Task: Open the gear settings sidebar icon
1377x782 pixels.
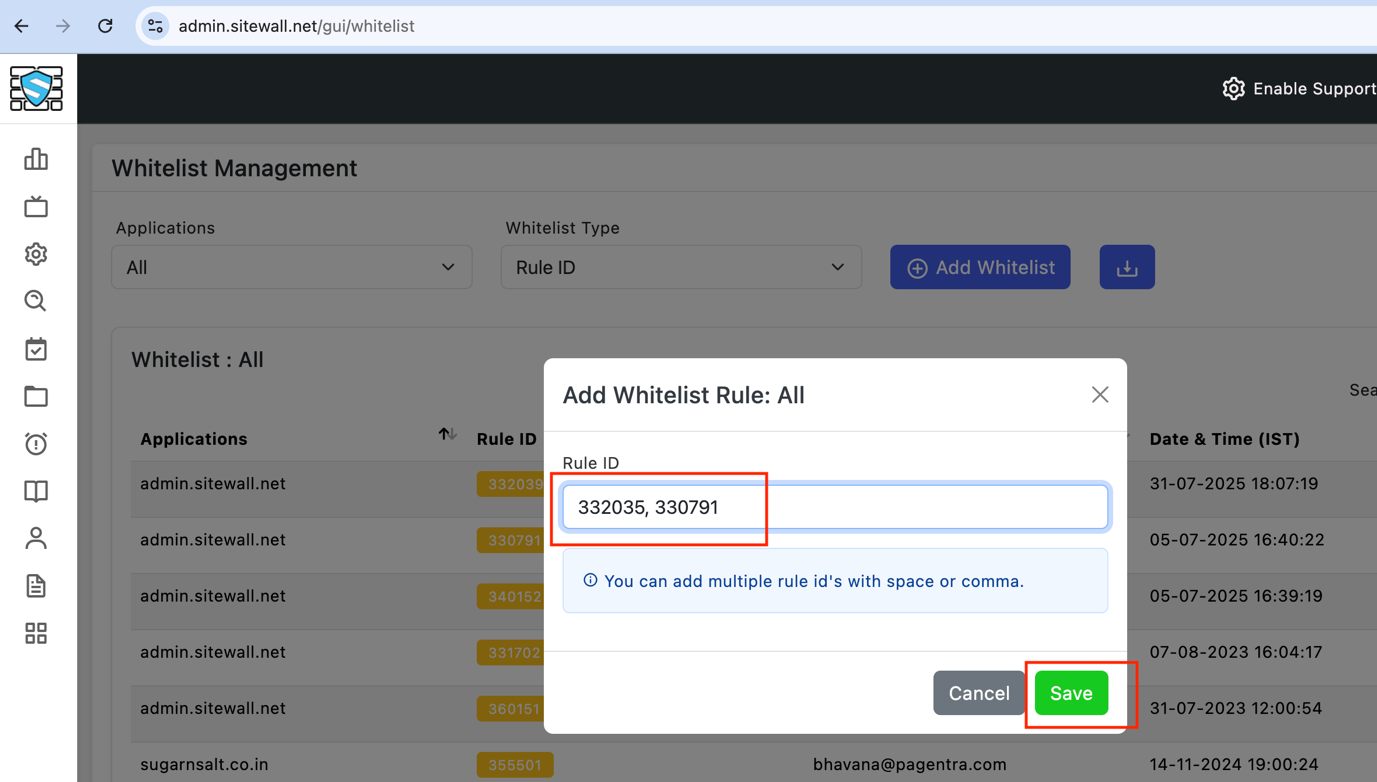Action: point(36,254)
